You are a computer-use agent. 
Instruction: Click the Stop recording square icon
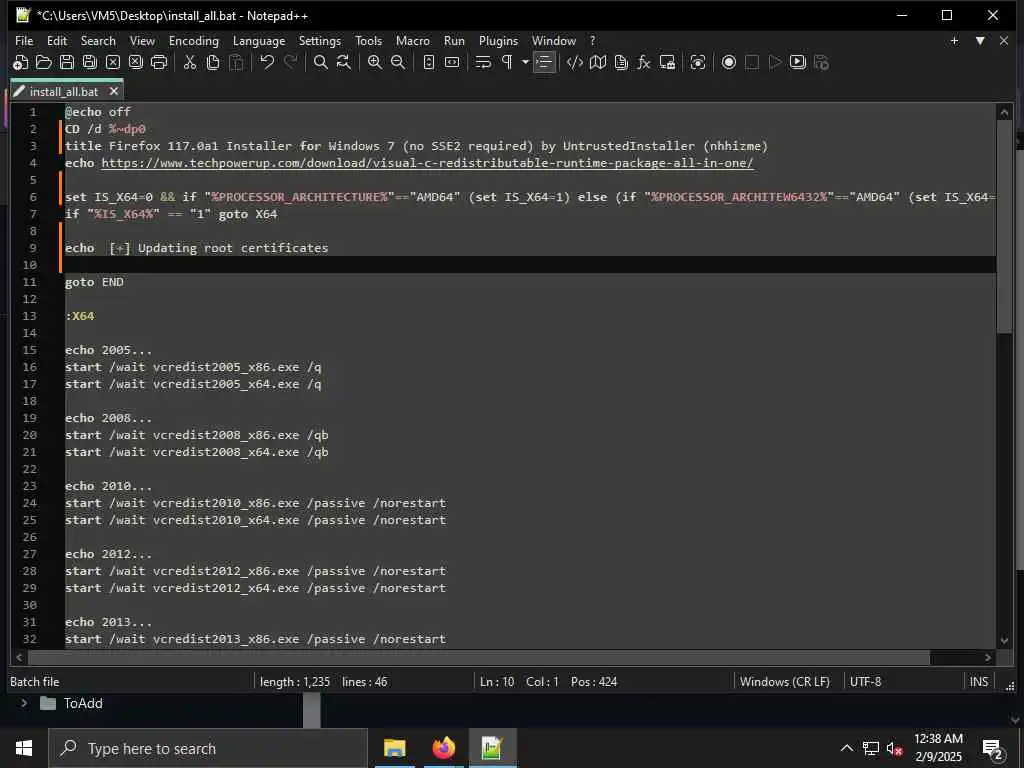tap(752, 62)
